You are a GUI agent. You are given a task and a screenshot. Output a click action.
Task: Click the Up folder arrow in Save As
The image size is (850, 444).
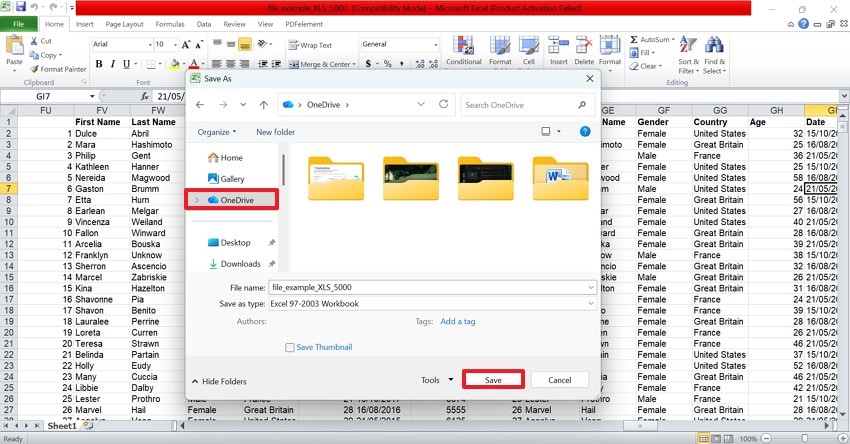[x=263, y=105]
